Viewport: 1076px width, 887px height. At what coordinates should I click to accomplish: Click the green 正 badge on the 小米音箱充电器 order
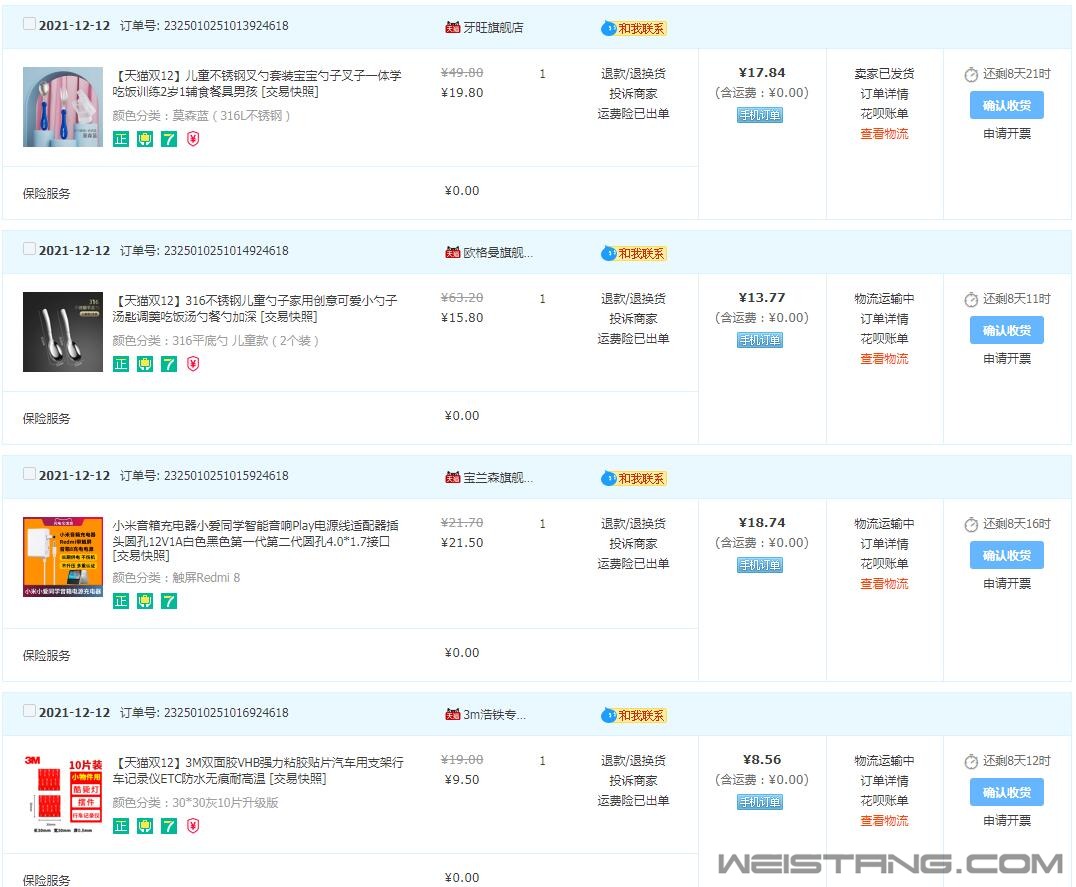[121, 602]
